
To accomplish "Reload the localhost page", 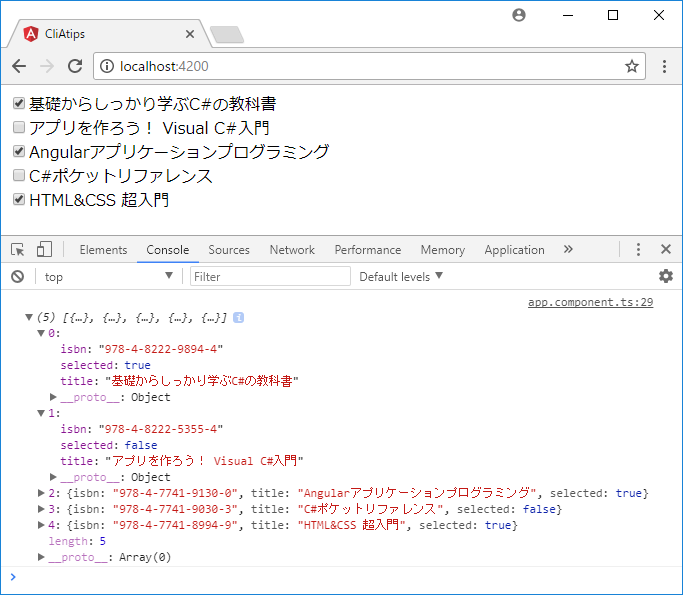I will (x=75, y=66).
